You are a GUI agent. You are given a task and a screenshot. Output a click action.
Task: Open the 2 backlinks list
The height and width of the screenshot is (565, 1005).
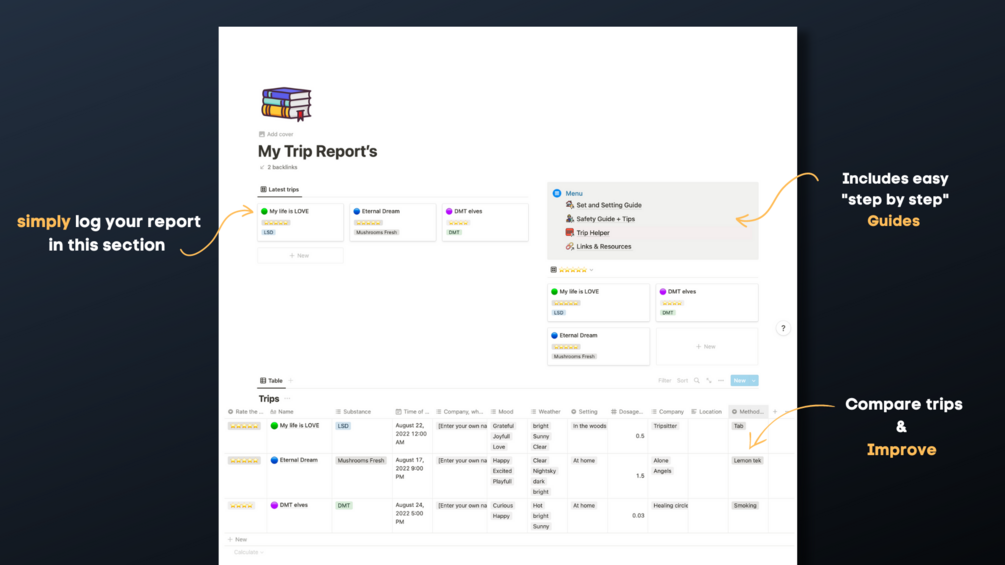coord(278,167)
